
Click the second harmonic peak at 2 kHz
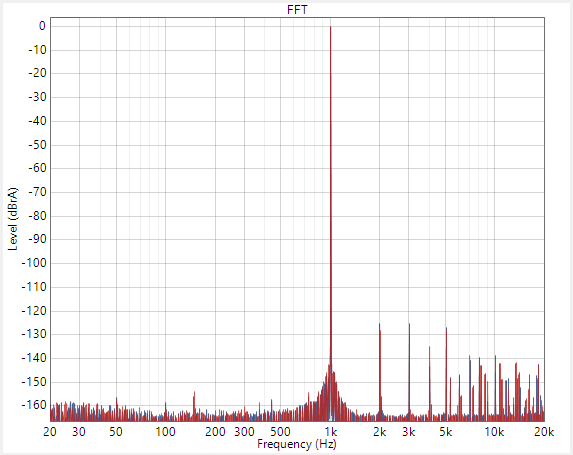click(x=380, y=325)
